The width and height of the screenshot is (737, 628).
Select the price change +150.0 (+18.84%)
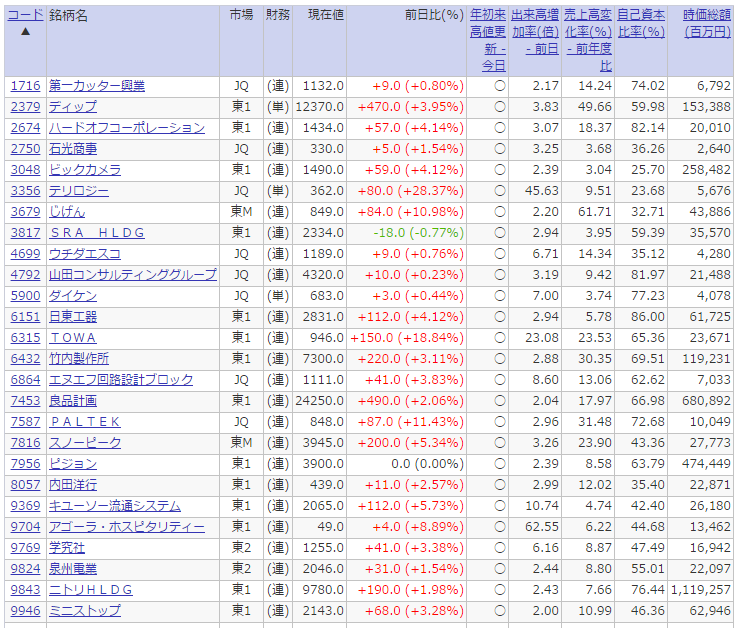pos(407,338)
